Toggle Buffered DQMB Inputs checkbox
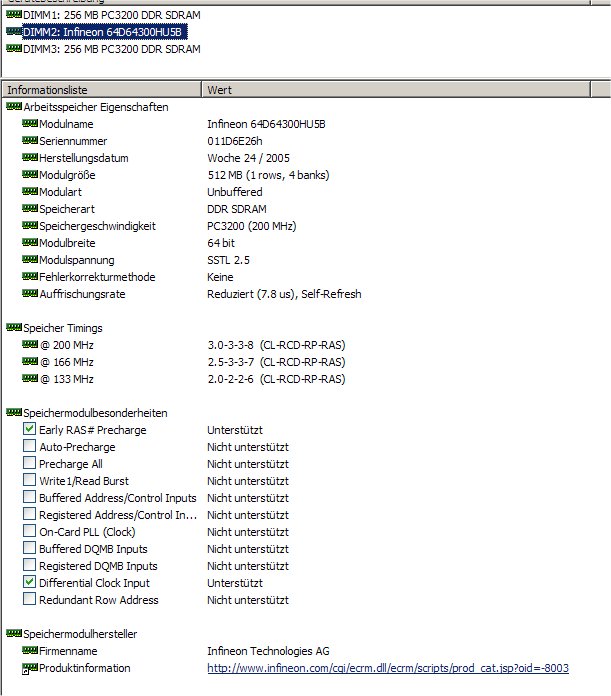 pyautogui.click(x=29, y=548)
